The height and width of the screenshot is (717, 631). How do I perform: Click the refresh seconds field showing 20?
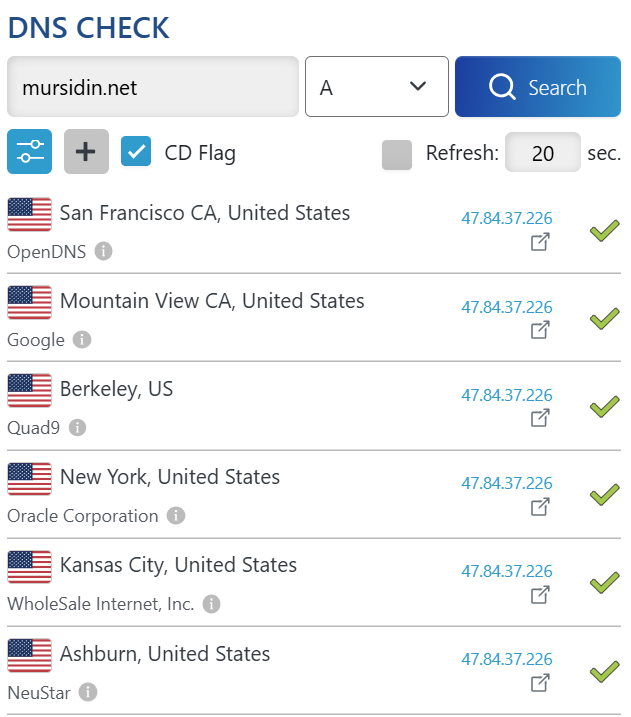point(542,153)
